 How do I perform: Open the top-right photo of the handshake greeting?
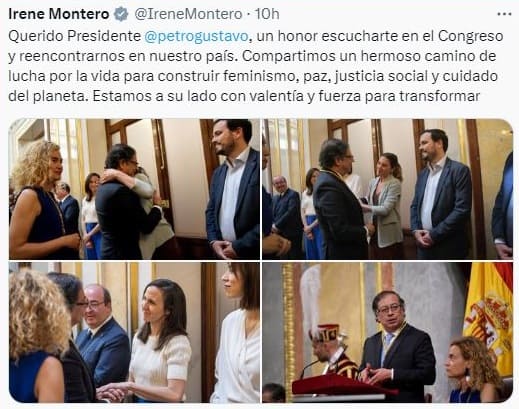(387, 189)
